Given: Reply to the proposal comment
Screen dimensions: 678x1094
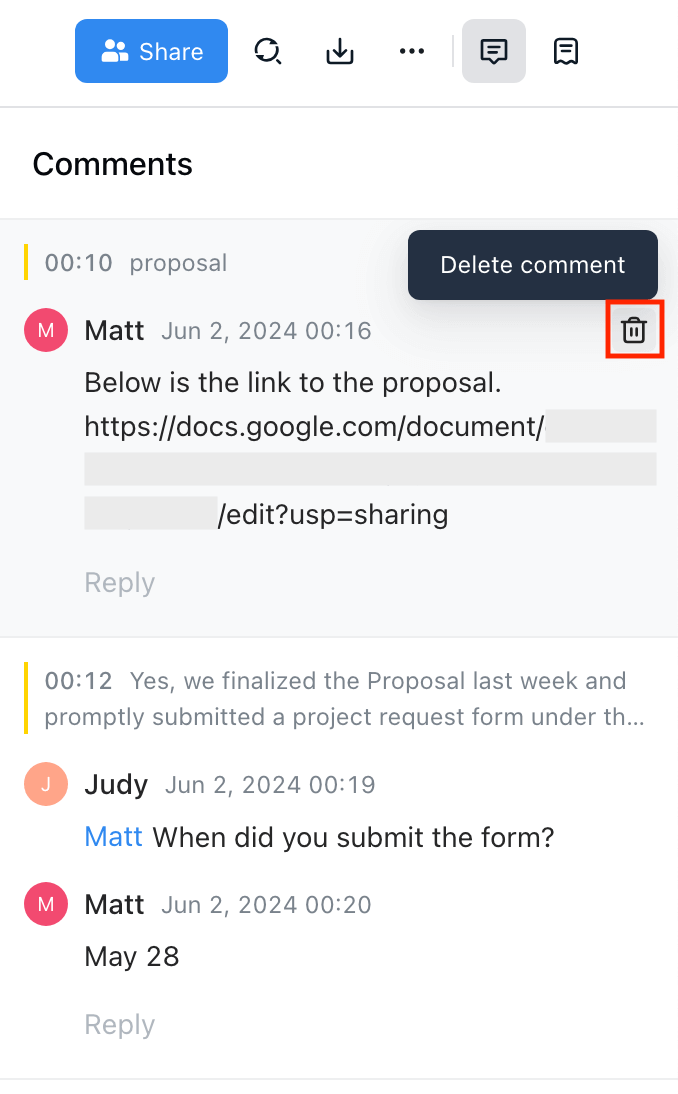Looking at the screenshot, I should click(119, 583).
